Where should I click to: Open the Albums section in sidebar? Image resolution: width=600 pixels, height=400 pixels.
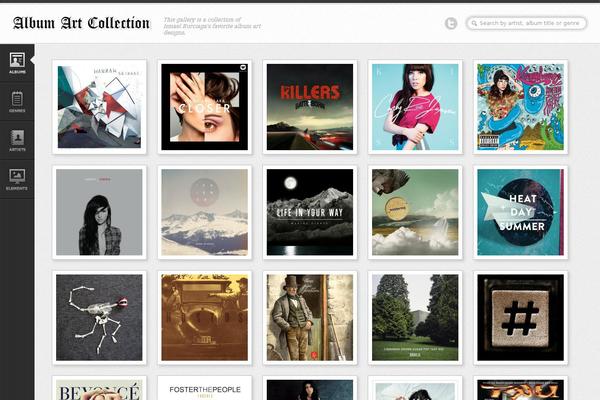(17, 63)
